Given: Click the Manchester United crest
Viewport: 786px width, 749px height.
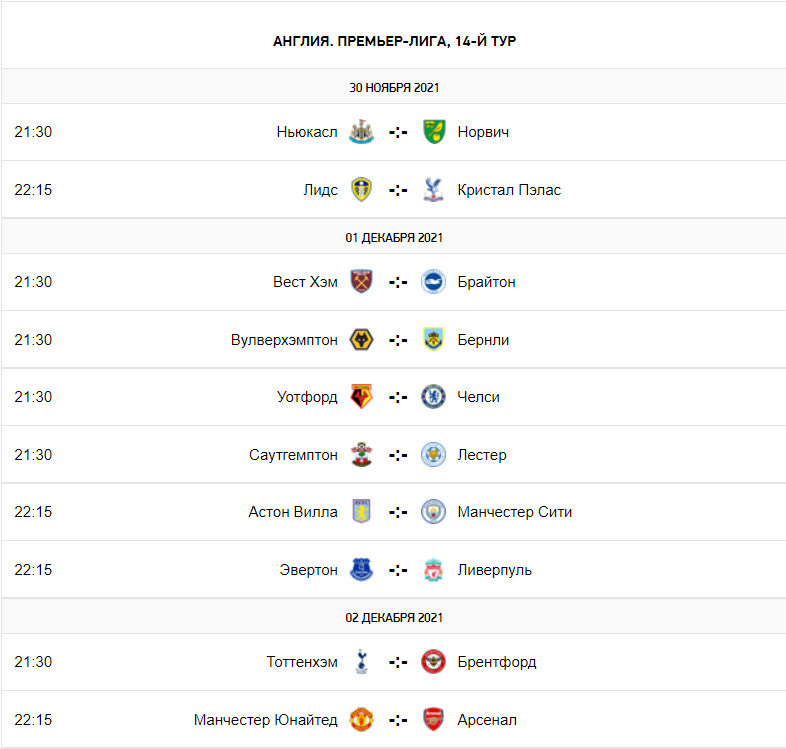Looking at the screenshot, I should click(361, 720).
